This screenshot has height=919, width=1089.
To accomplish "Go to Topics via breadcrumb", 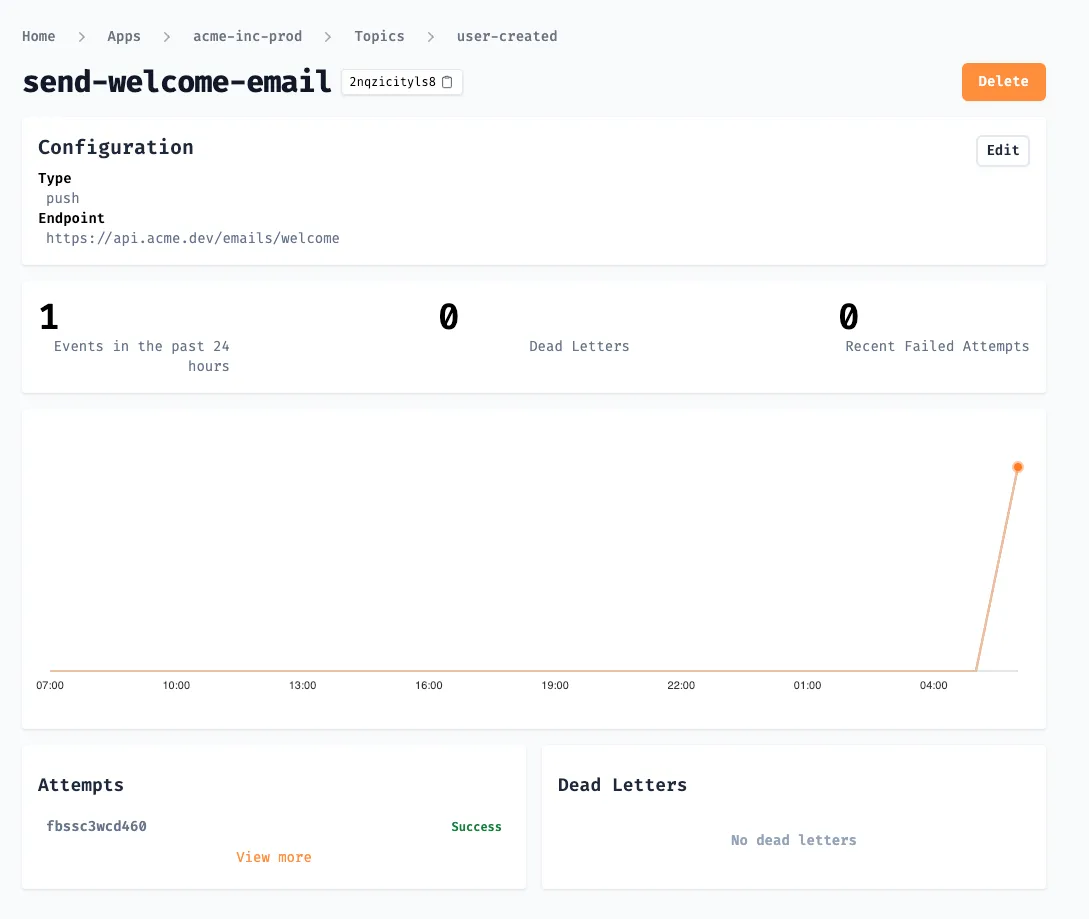I will coord(379,36).
